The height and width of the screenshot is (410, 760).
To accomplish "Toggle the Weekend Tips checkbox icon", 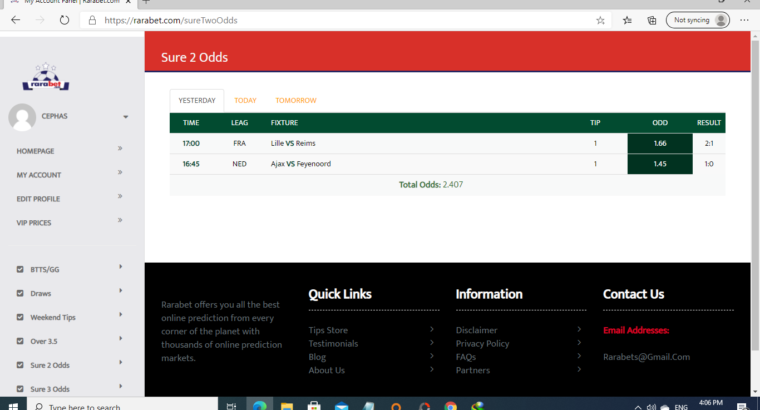I will pos(20,317).
